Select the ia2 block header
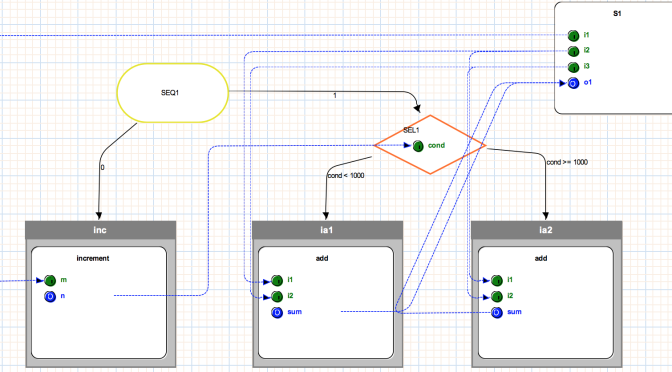672x372 pixels. pyautogui.click(x=546, y=230)
